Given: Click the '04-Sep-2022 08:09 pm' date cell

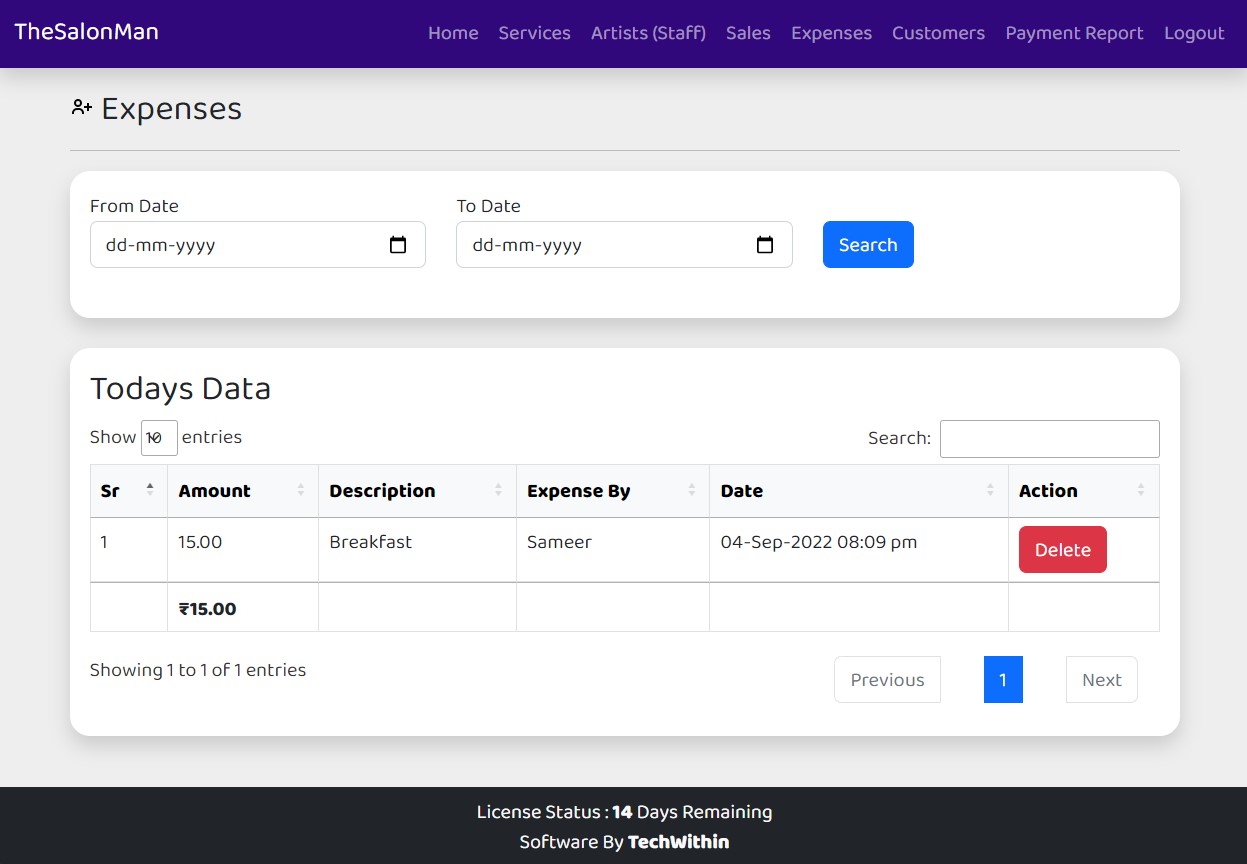Looking at the screenshot, I should click(x=859, y=550).
